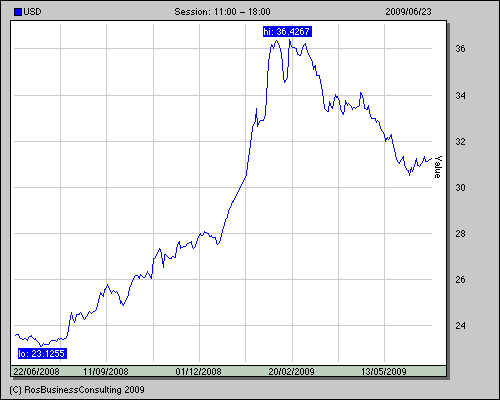This screenshot has width=500, height=400.
Task: Select the lo: 23.1255 marker label
Action: (x=42, y=354)
